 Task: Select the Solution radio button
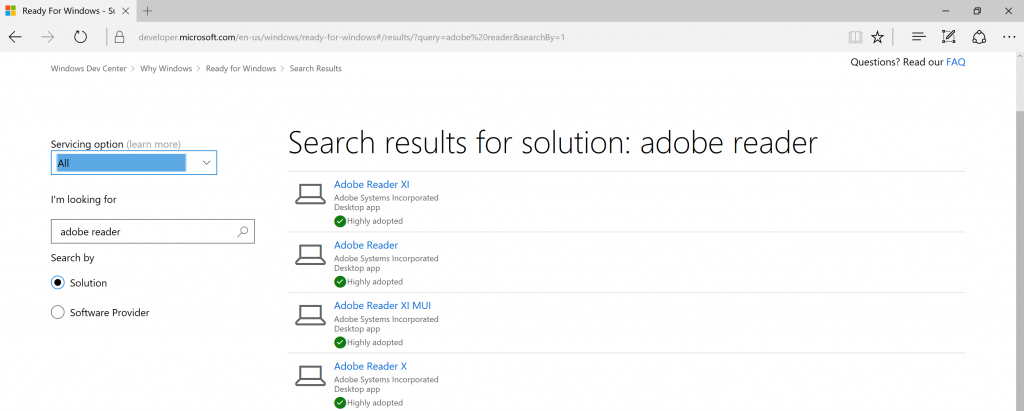[57, 283]
